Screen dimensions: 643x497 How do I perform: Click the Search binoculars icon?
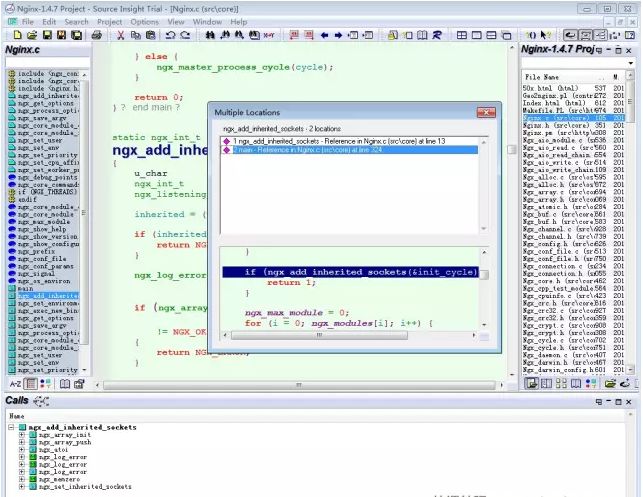[x=210, y=35]
